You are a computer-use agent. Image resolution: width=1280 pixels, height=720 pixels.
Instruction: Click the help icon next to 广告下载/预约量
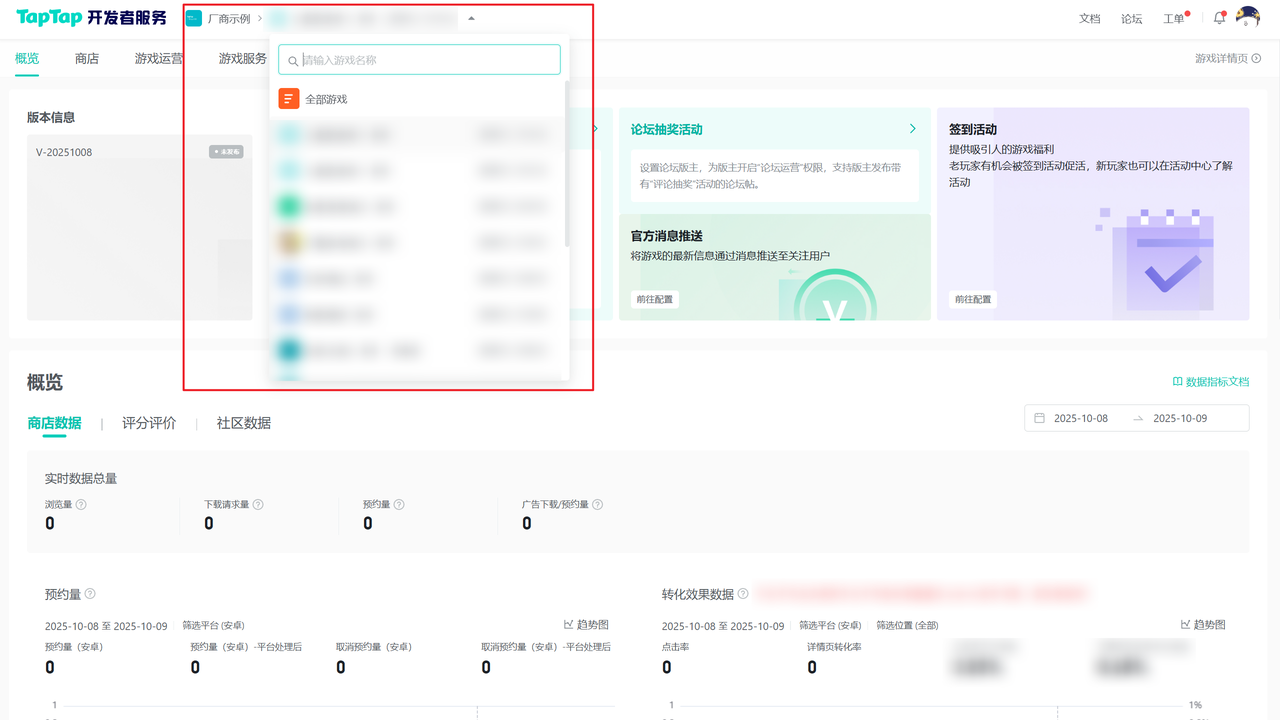(598, 505)
